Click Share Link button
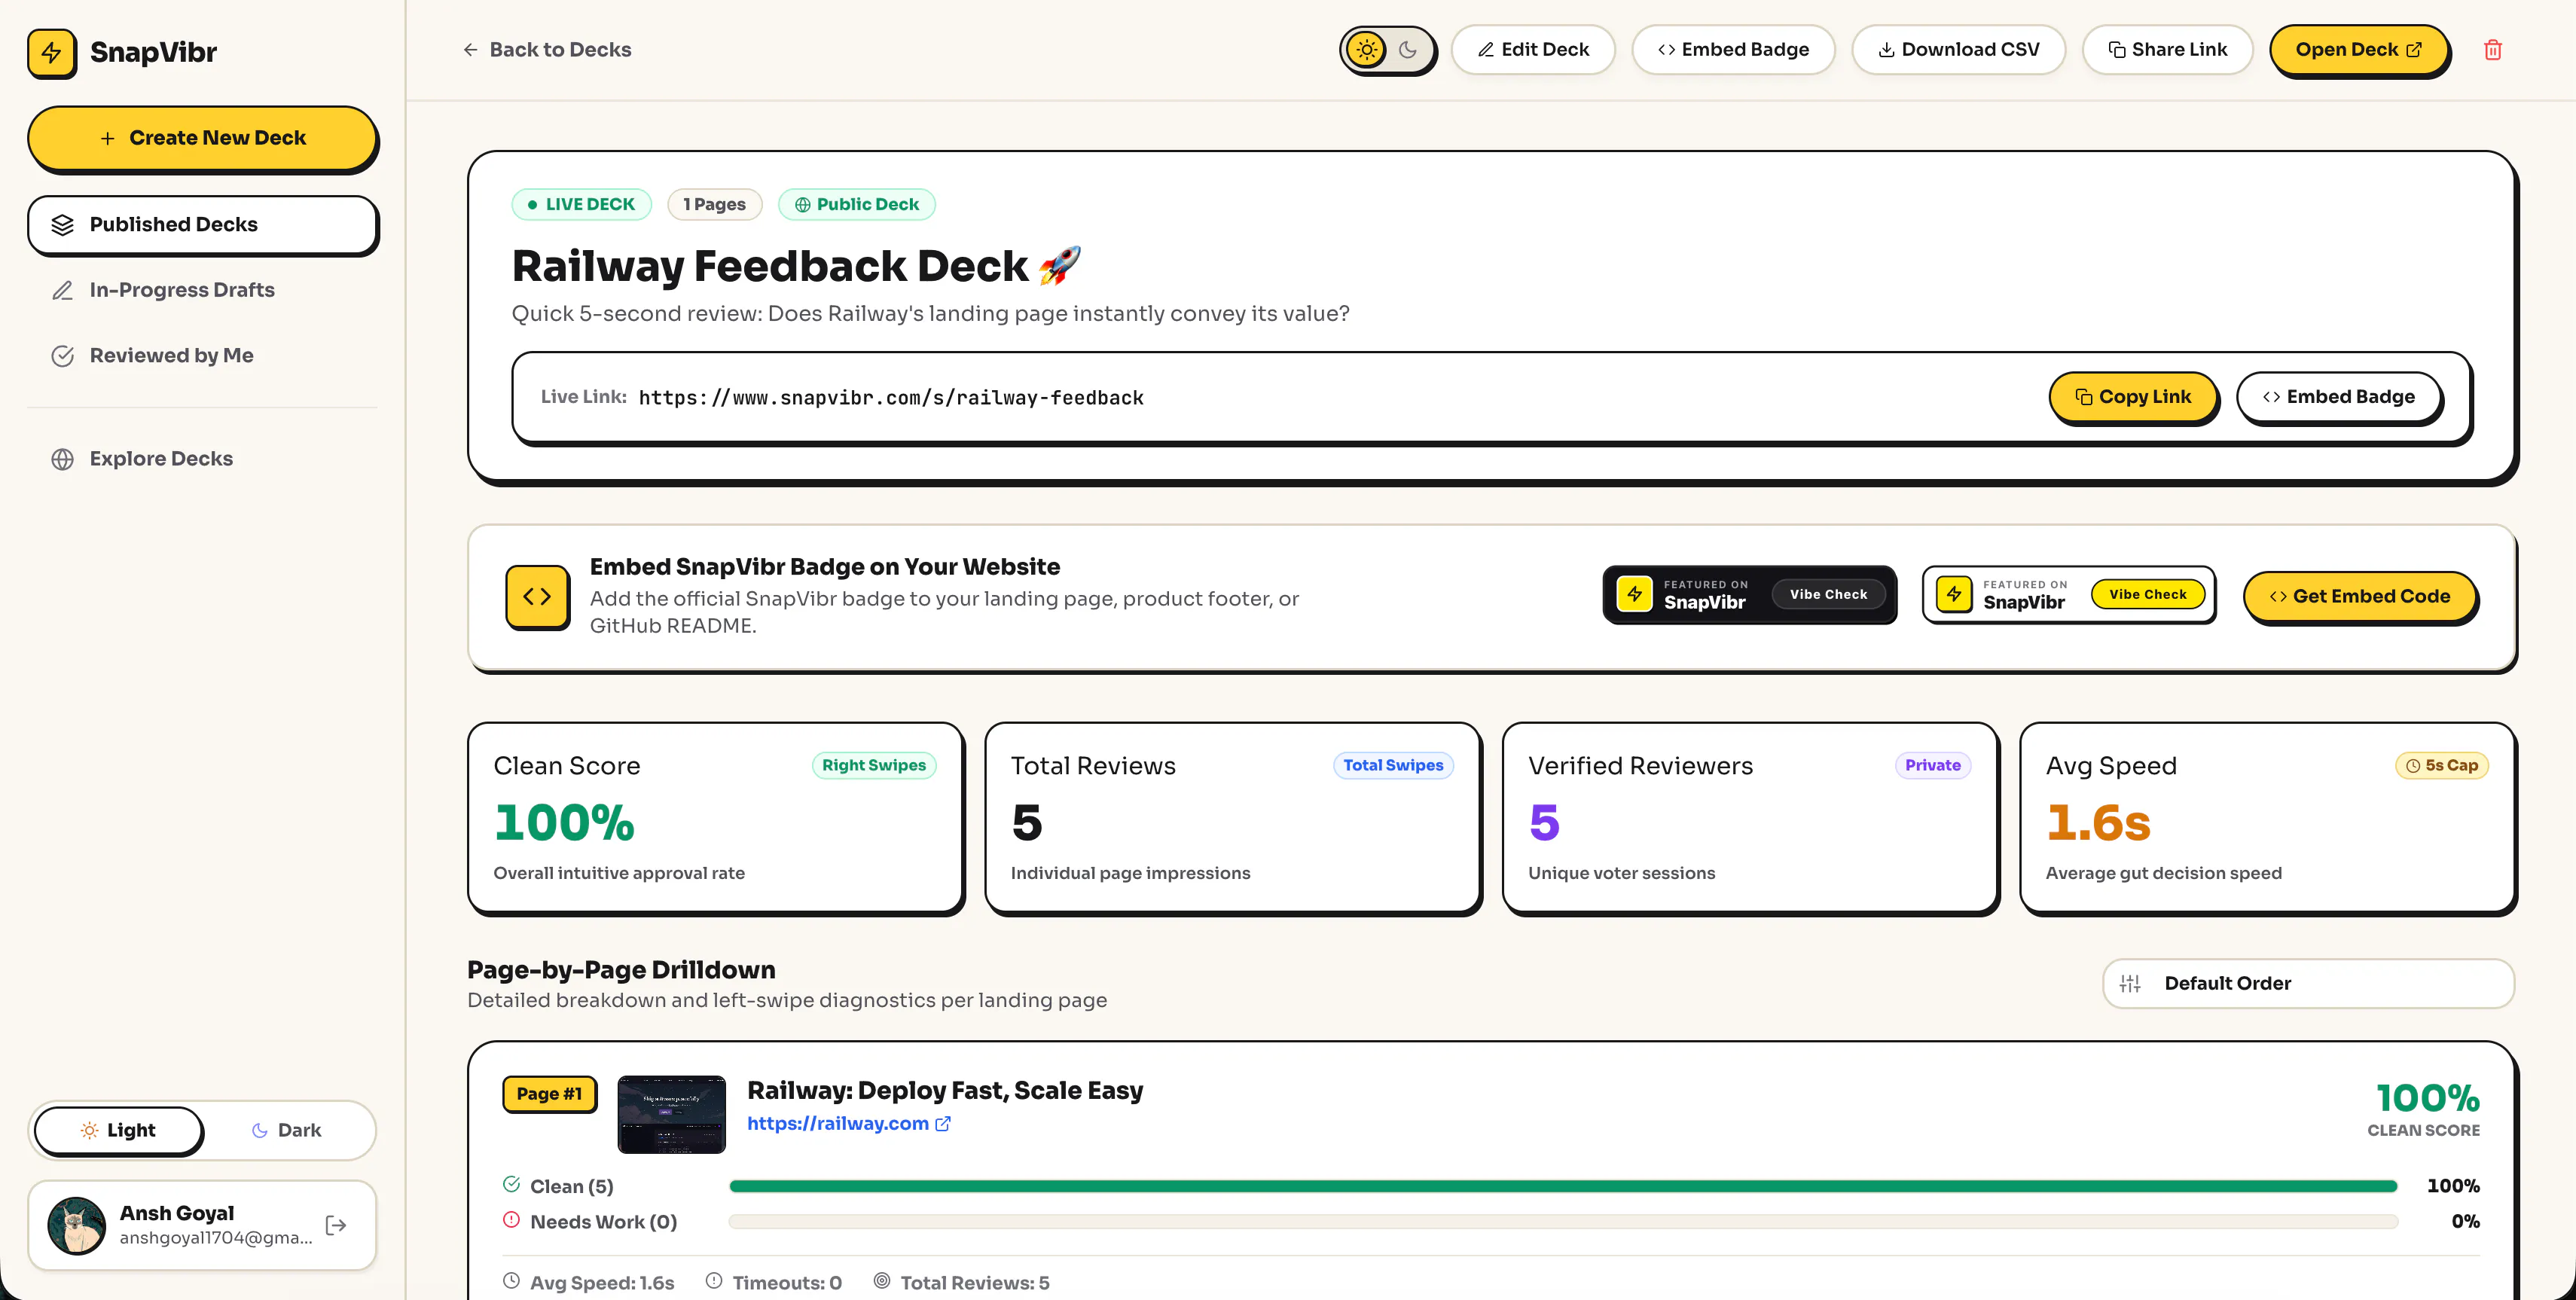The image size is (2576, 1300). [x=2167, y=50]
